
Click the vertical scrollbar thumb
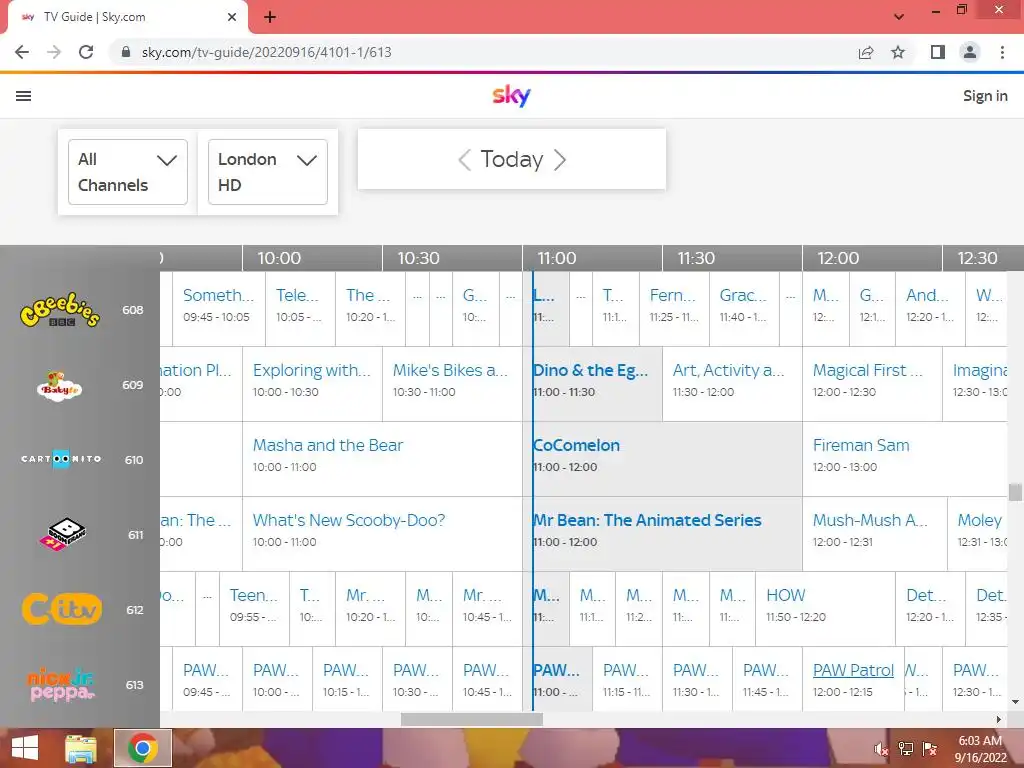[x=1015, y=492]
